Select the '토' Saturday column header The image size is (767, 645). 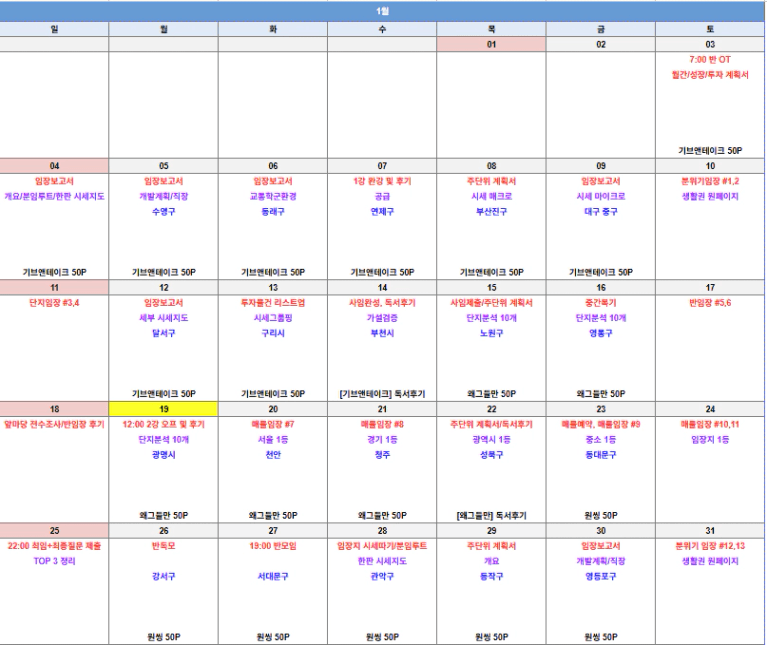point(710,29)
